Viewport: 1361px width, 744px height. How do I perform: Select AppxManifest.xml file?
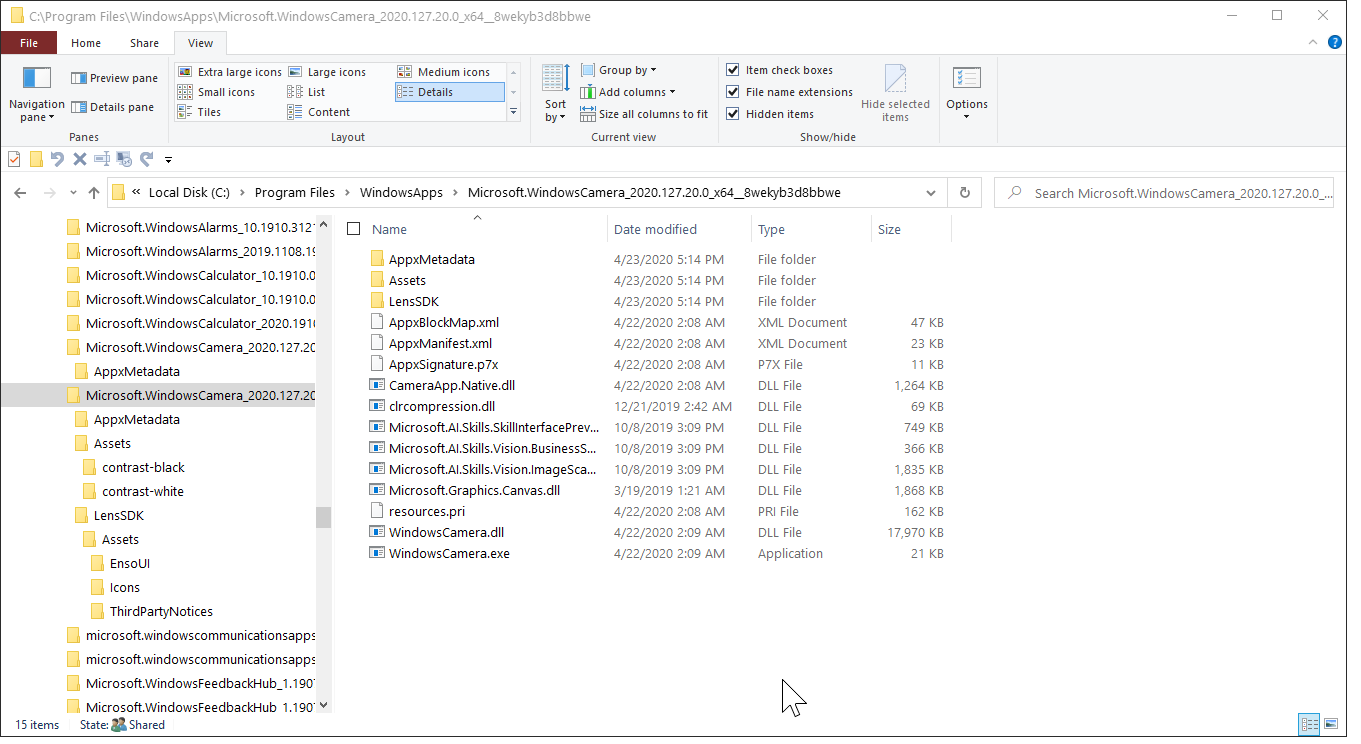click(x=440, y=343)
